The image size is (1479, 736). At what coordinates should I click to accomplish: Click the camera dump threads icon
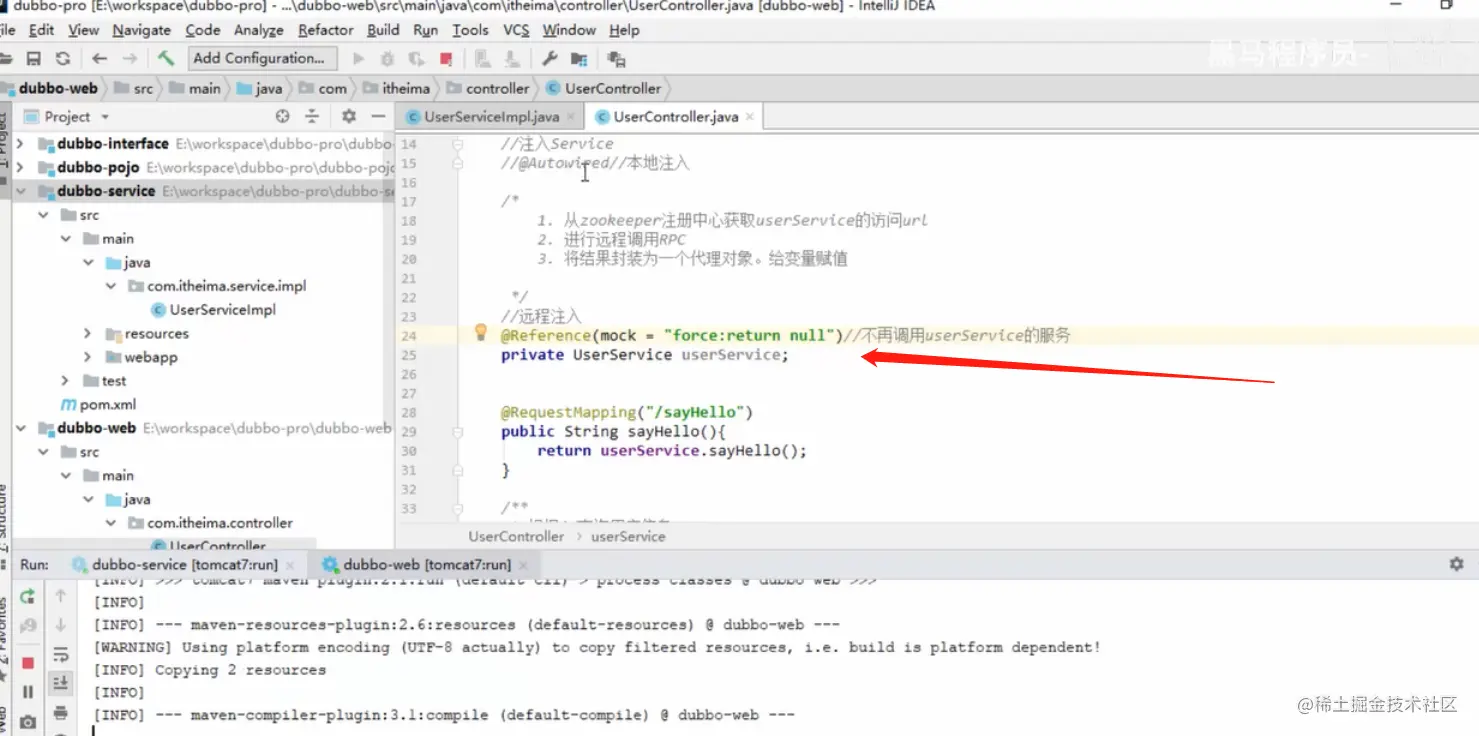point(28,721)
